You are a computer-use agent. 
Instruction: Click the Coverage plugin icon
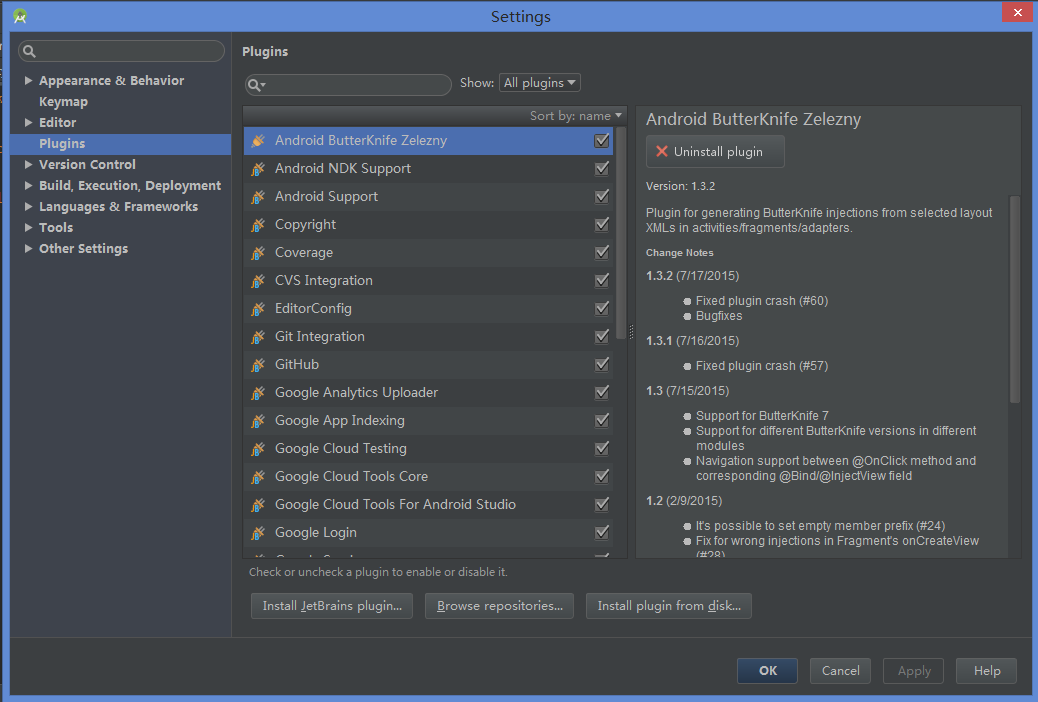258,253
